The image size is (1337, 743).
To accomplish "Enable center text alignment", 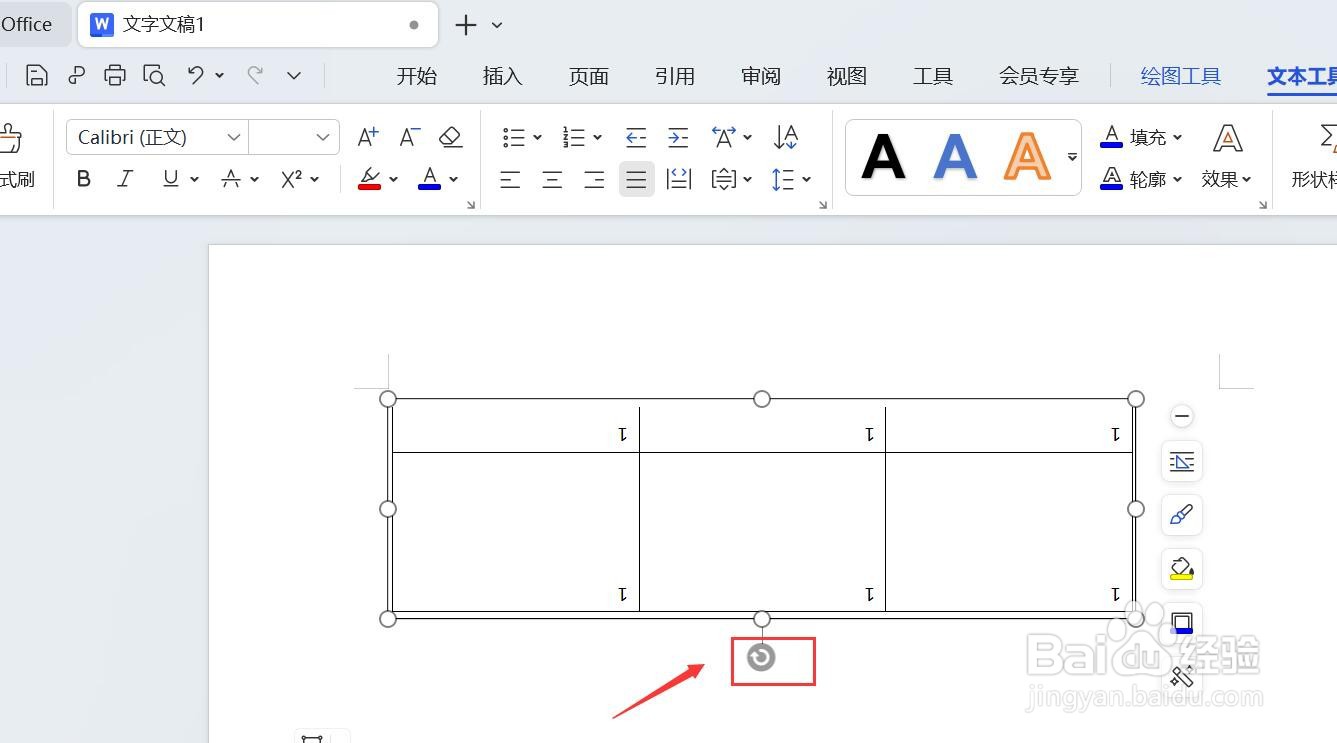I will pyautogui.click(x=552, y=179).
